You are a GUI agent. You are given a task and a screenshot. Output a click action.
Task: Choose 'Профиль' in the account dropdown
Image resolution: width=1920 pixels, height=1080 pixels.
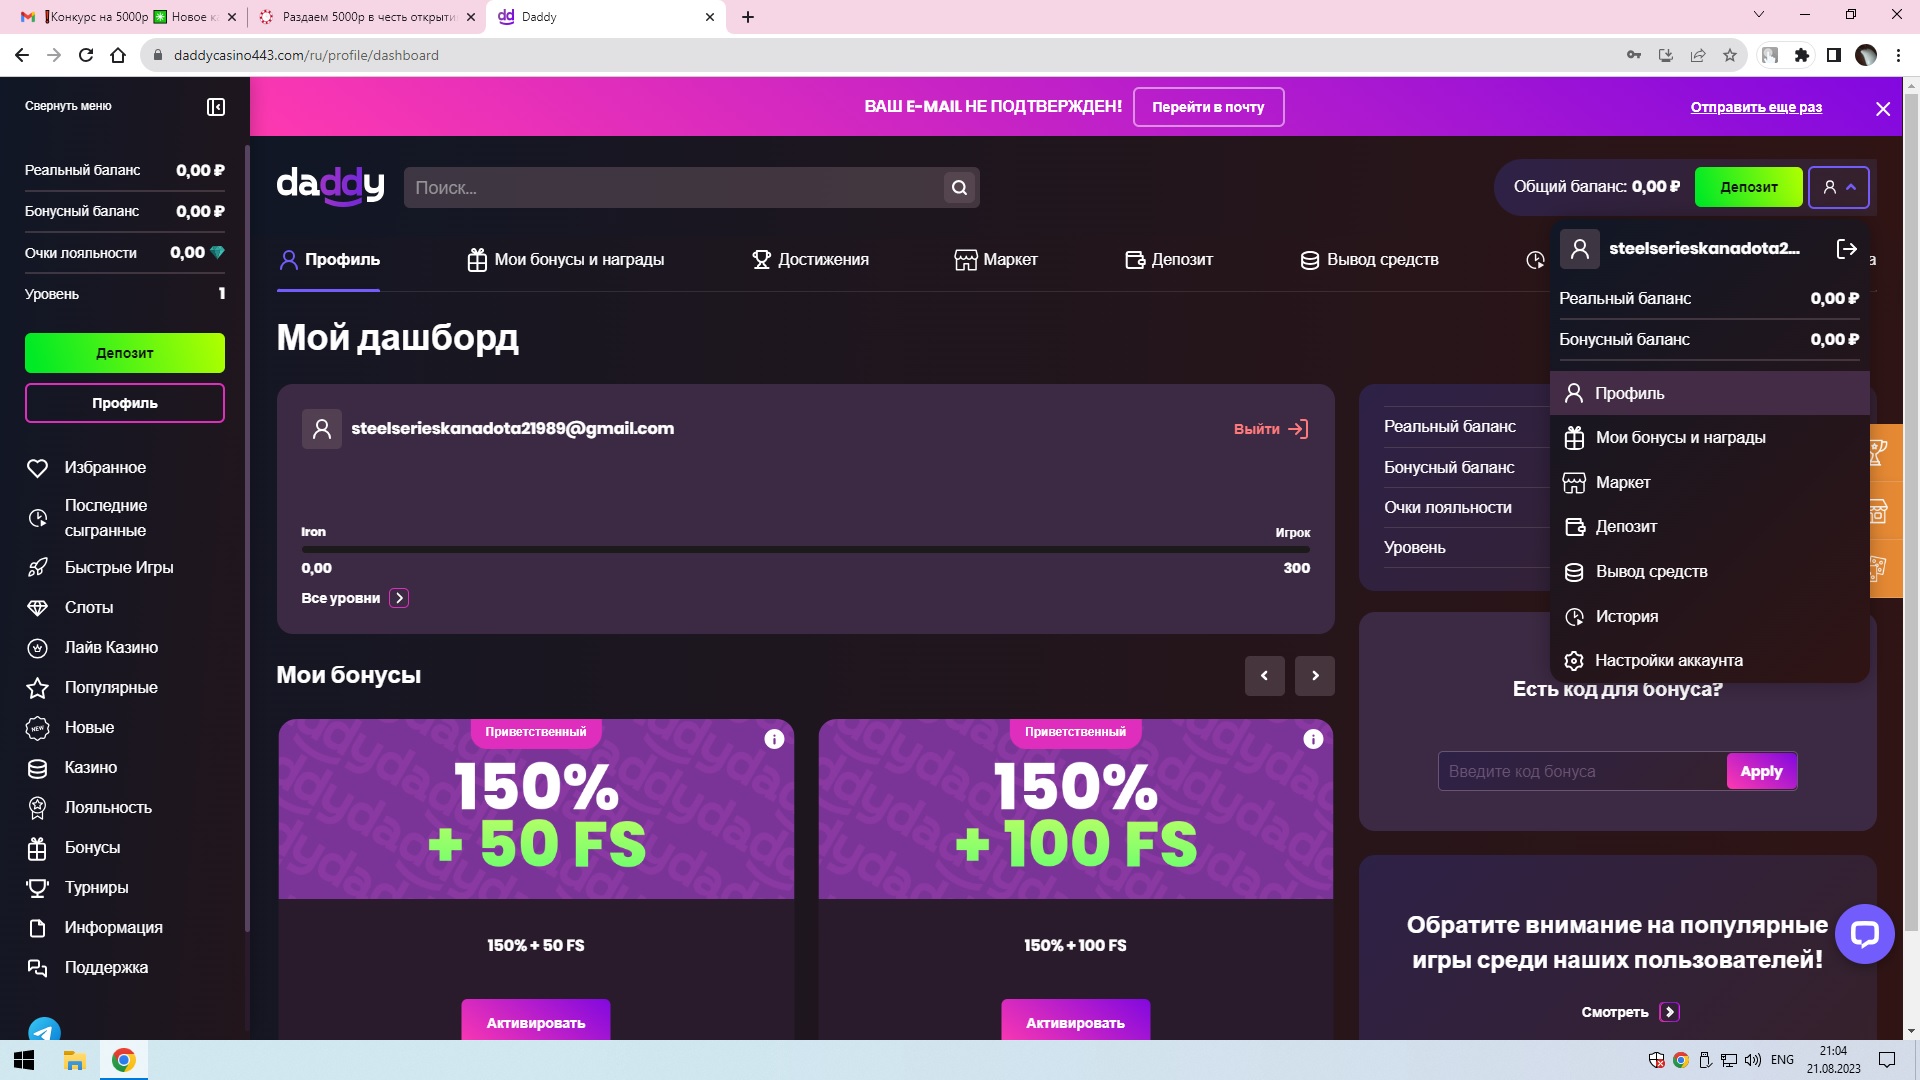1710,393
